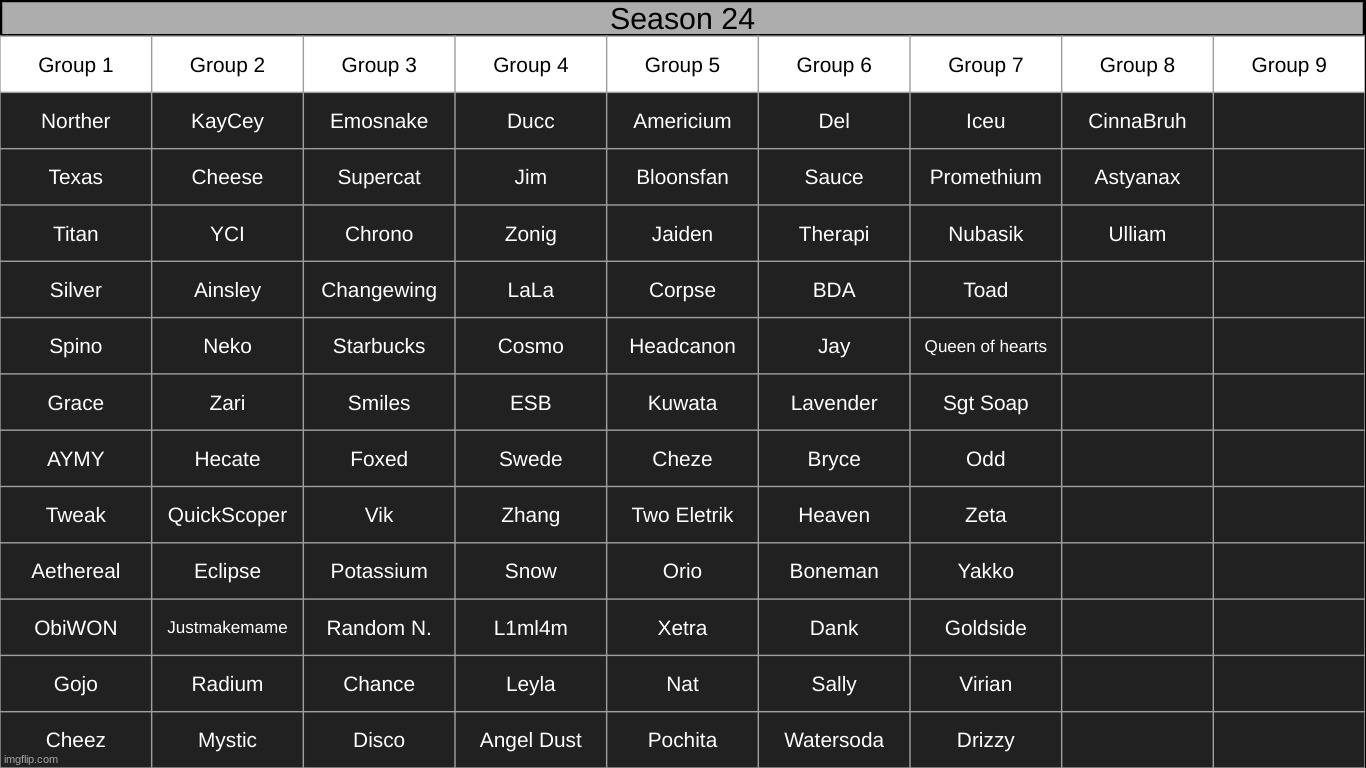Screen dimensions: 1366x768
Task: Select the Group 5 column header
Action: click(682, 65)
